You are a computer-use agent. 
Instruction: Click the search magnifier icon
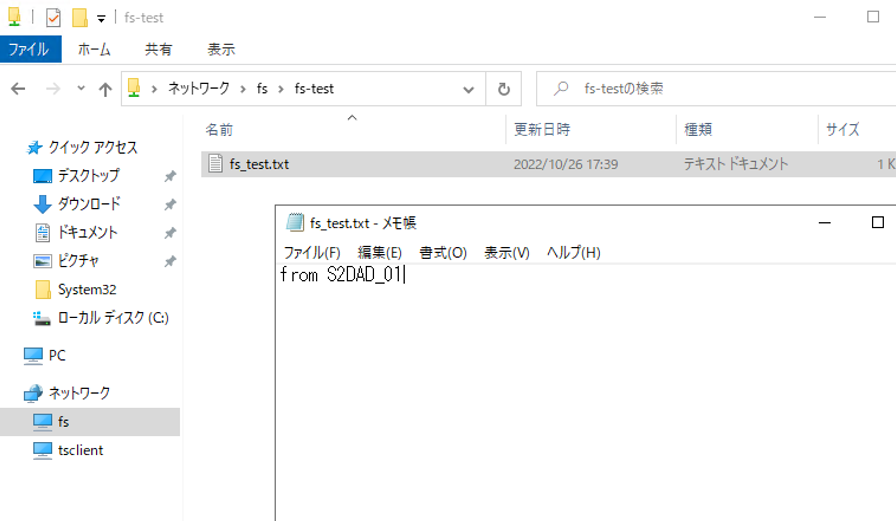pos(561,89)
